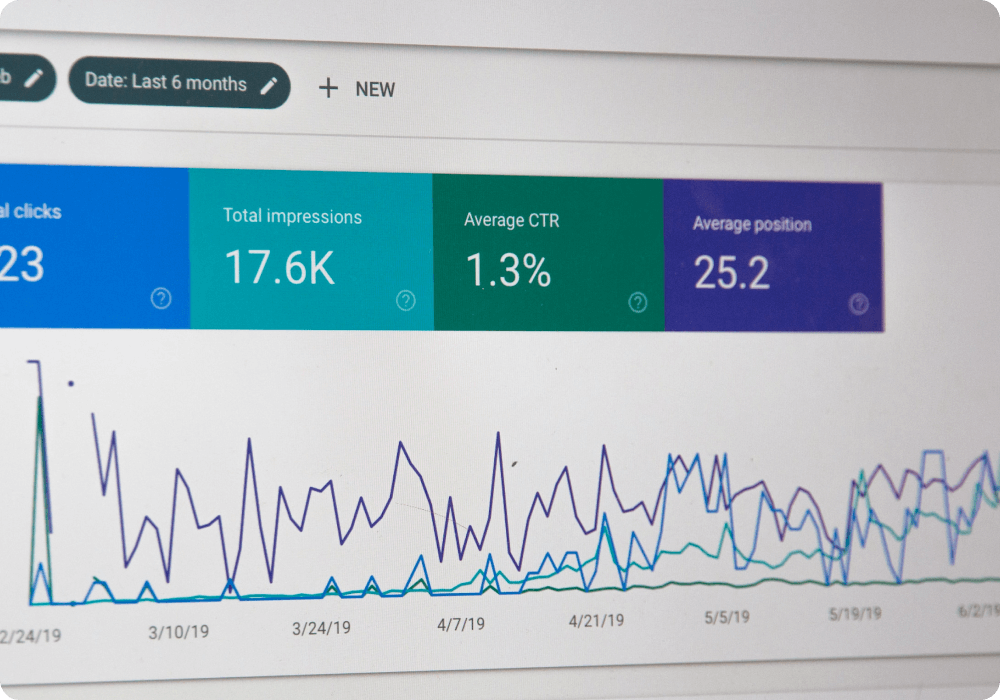Click the edit pencil on the leftmost filter chip

pyautogui.click(x=34, y=78)
